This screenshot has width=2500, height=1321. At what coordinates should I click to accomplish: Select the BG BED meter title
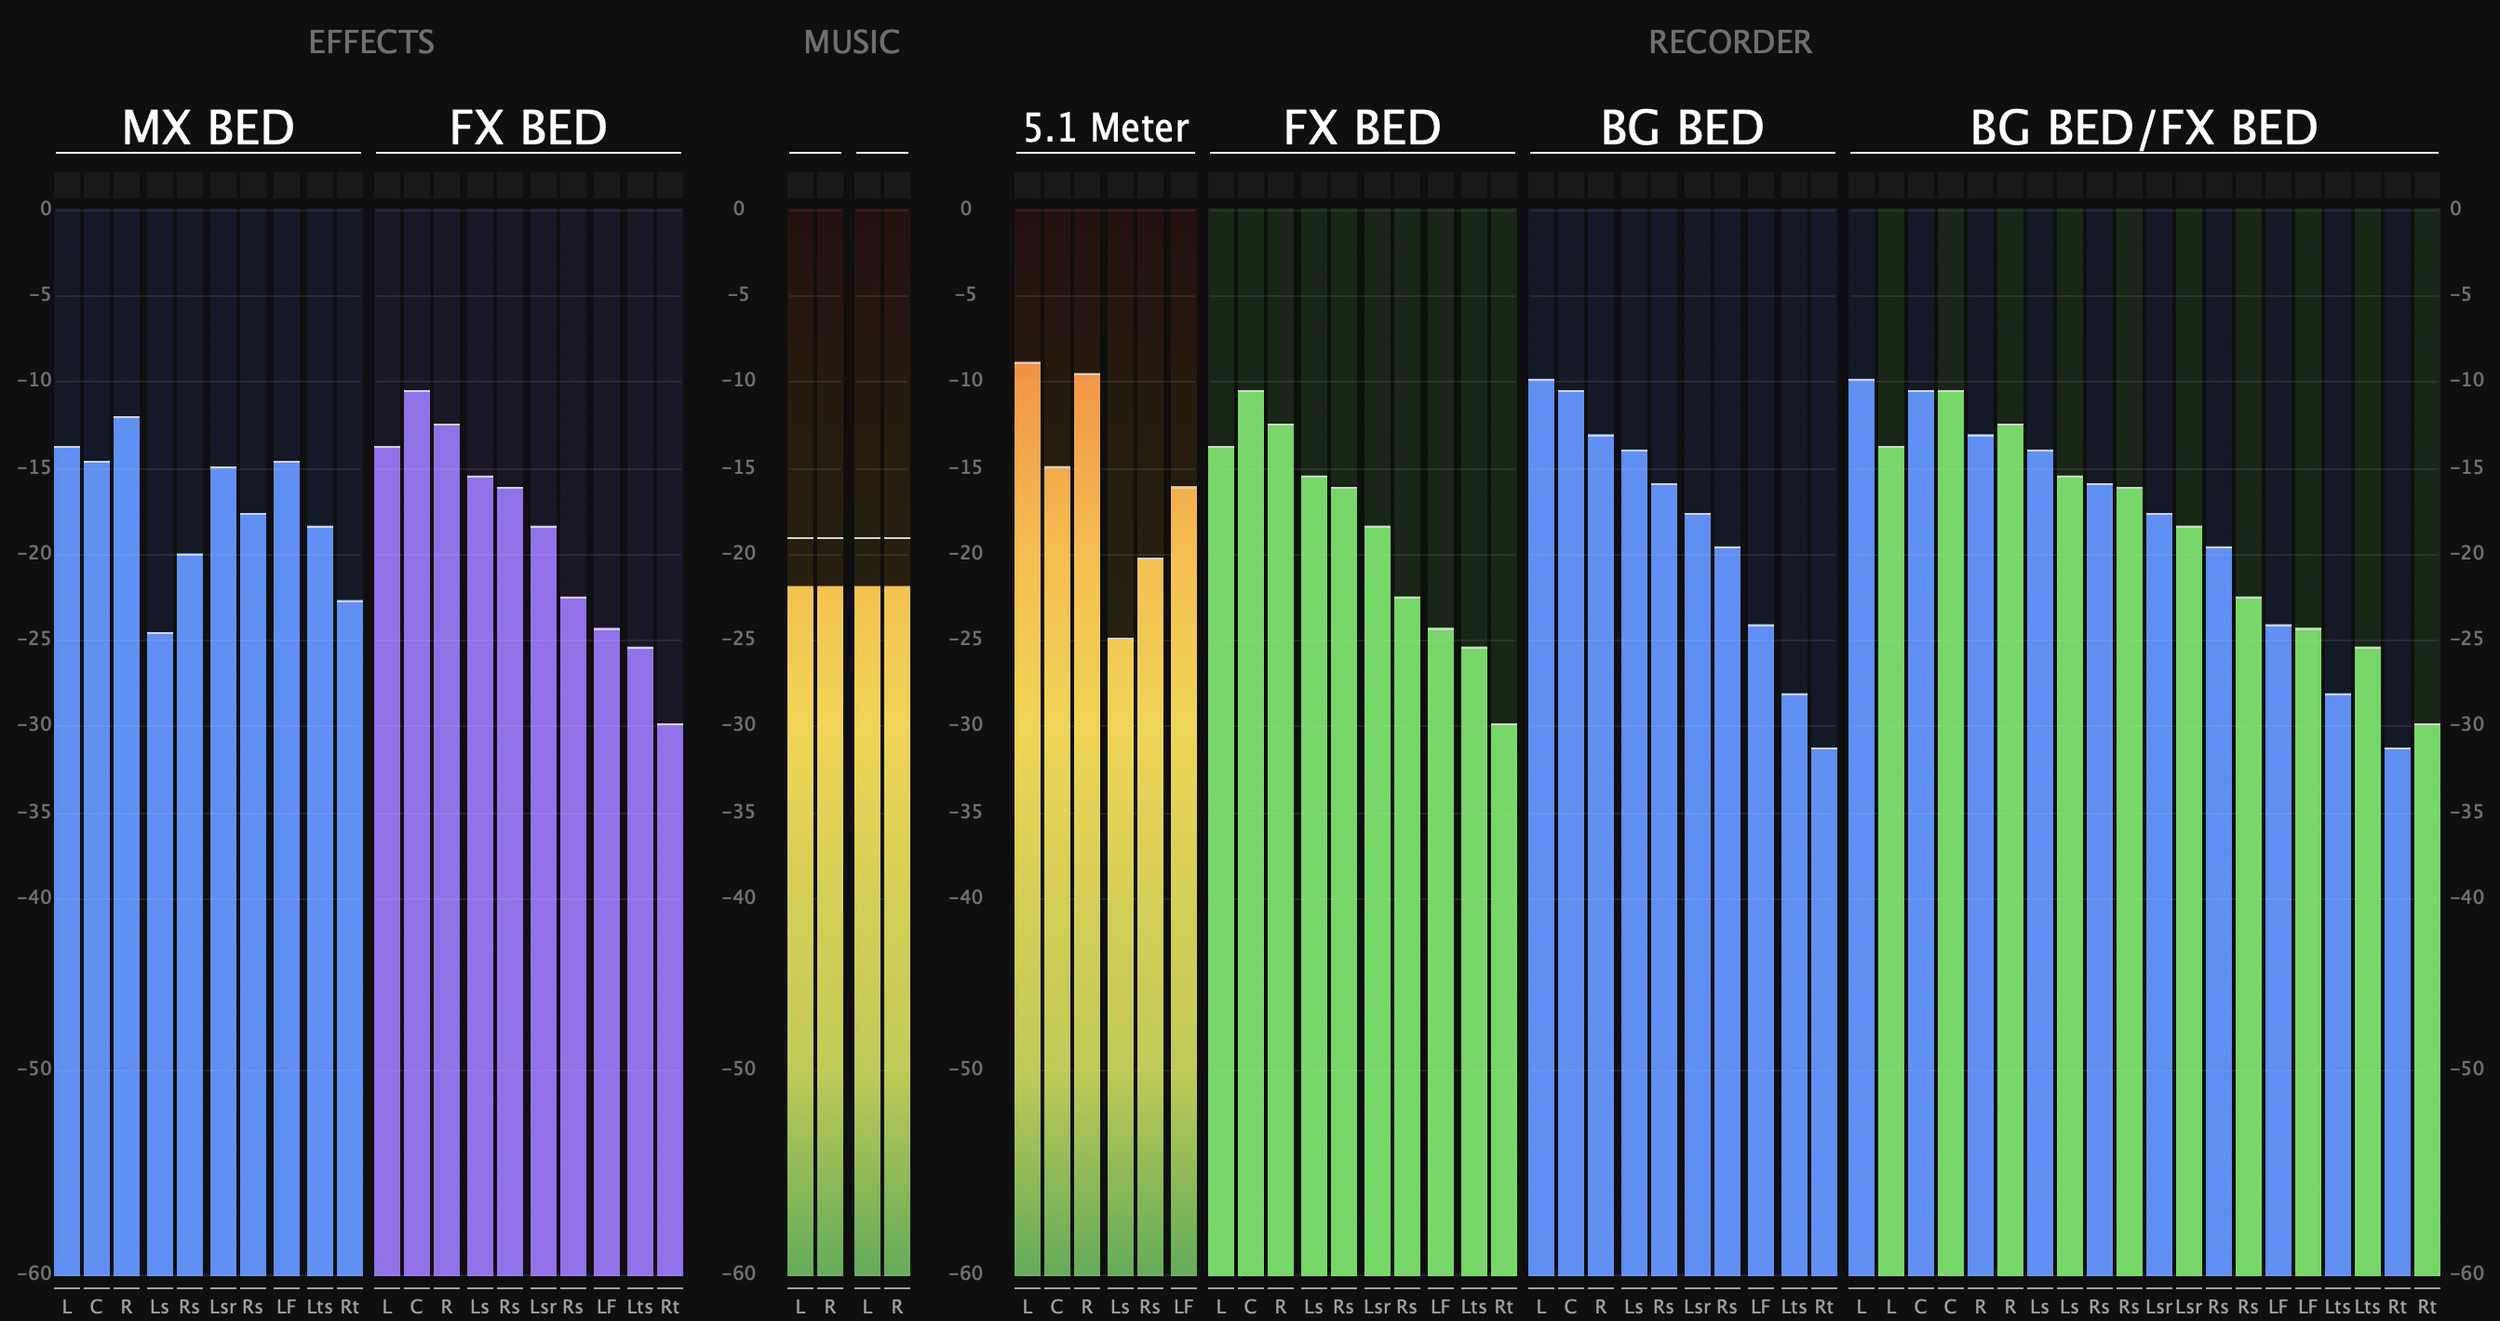[1682, 128]
